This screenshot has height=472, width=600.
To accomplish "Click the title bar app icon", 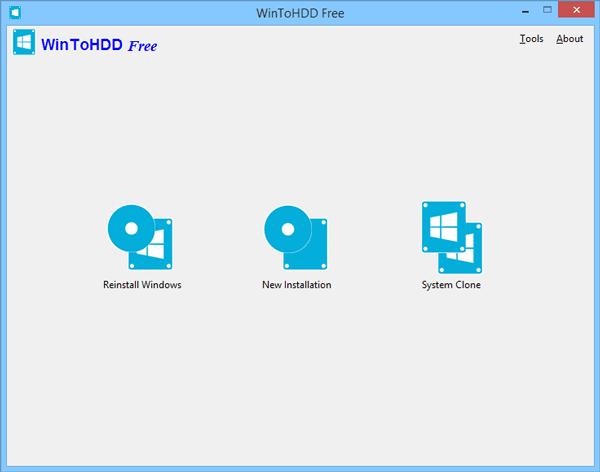I will 15,13.
